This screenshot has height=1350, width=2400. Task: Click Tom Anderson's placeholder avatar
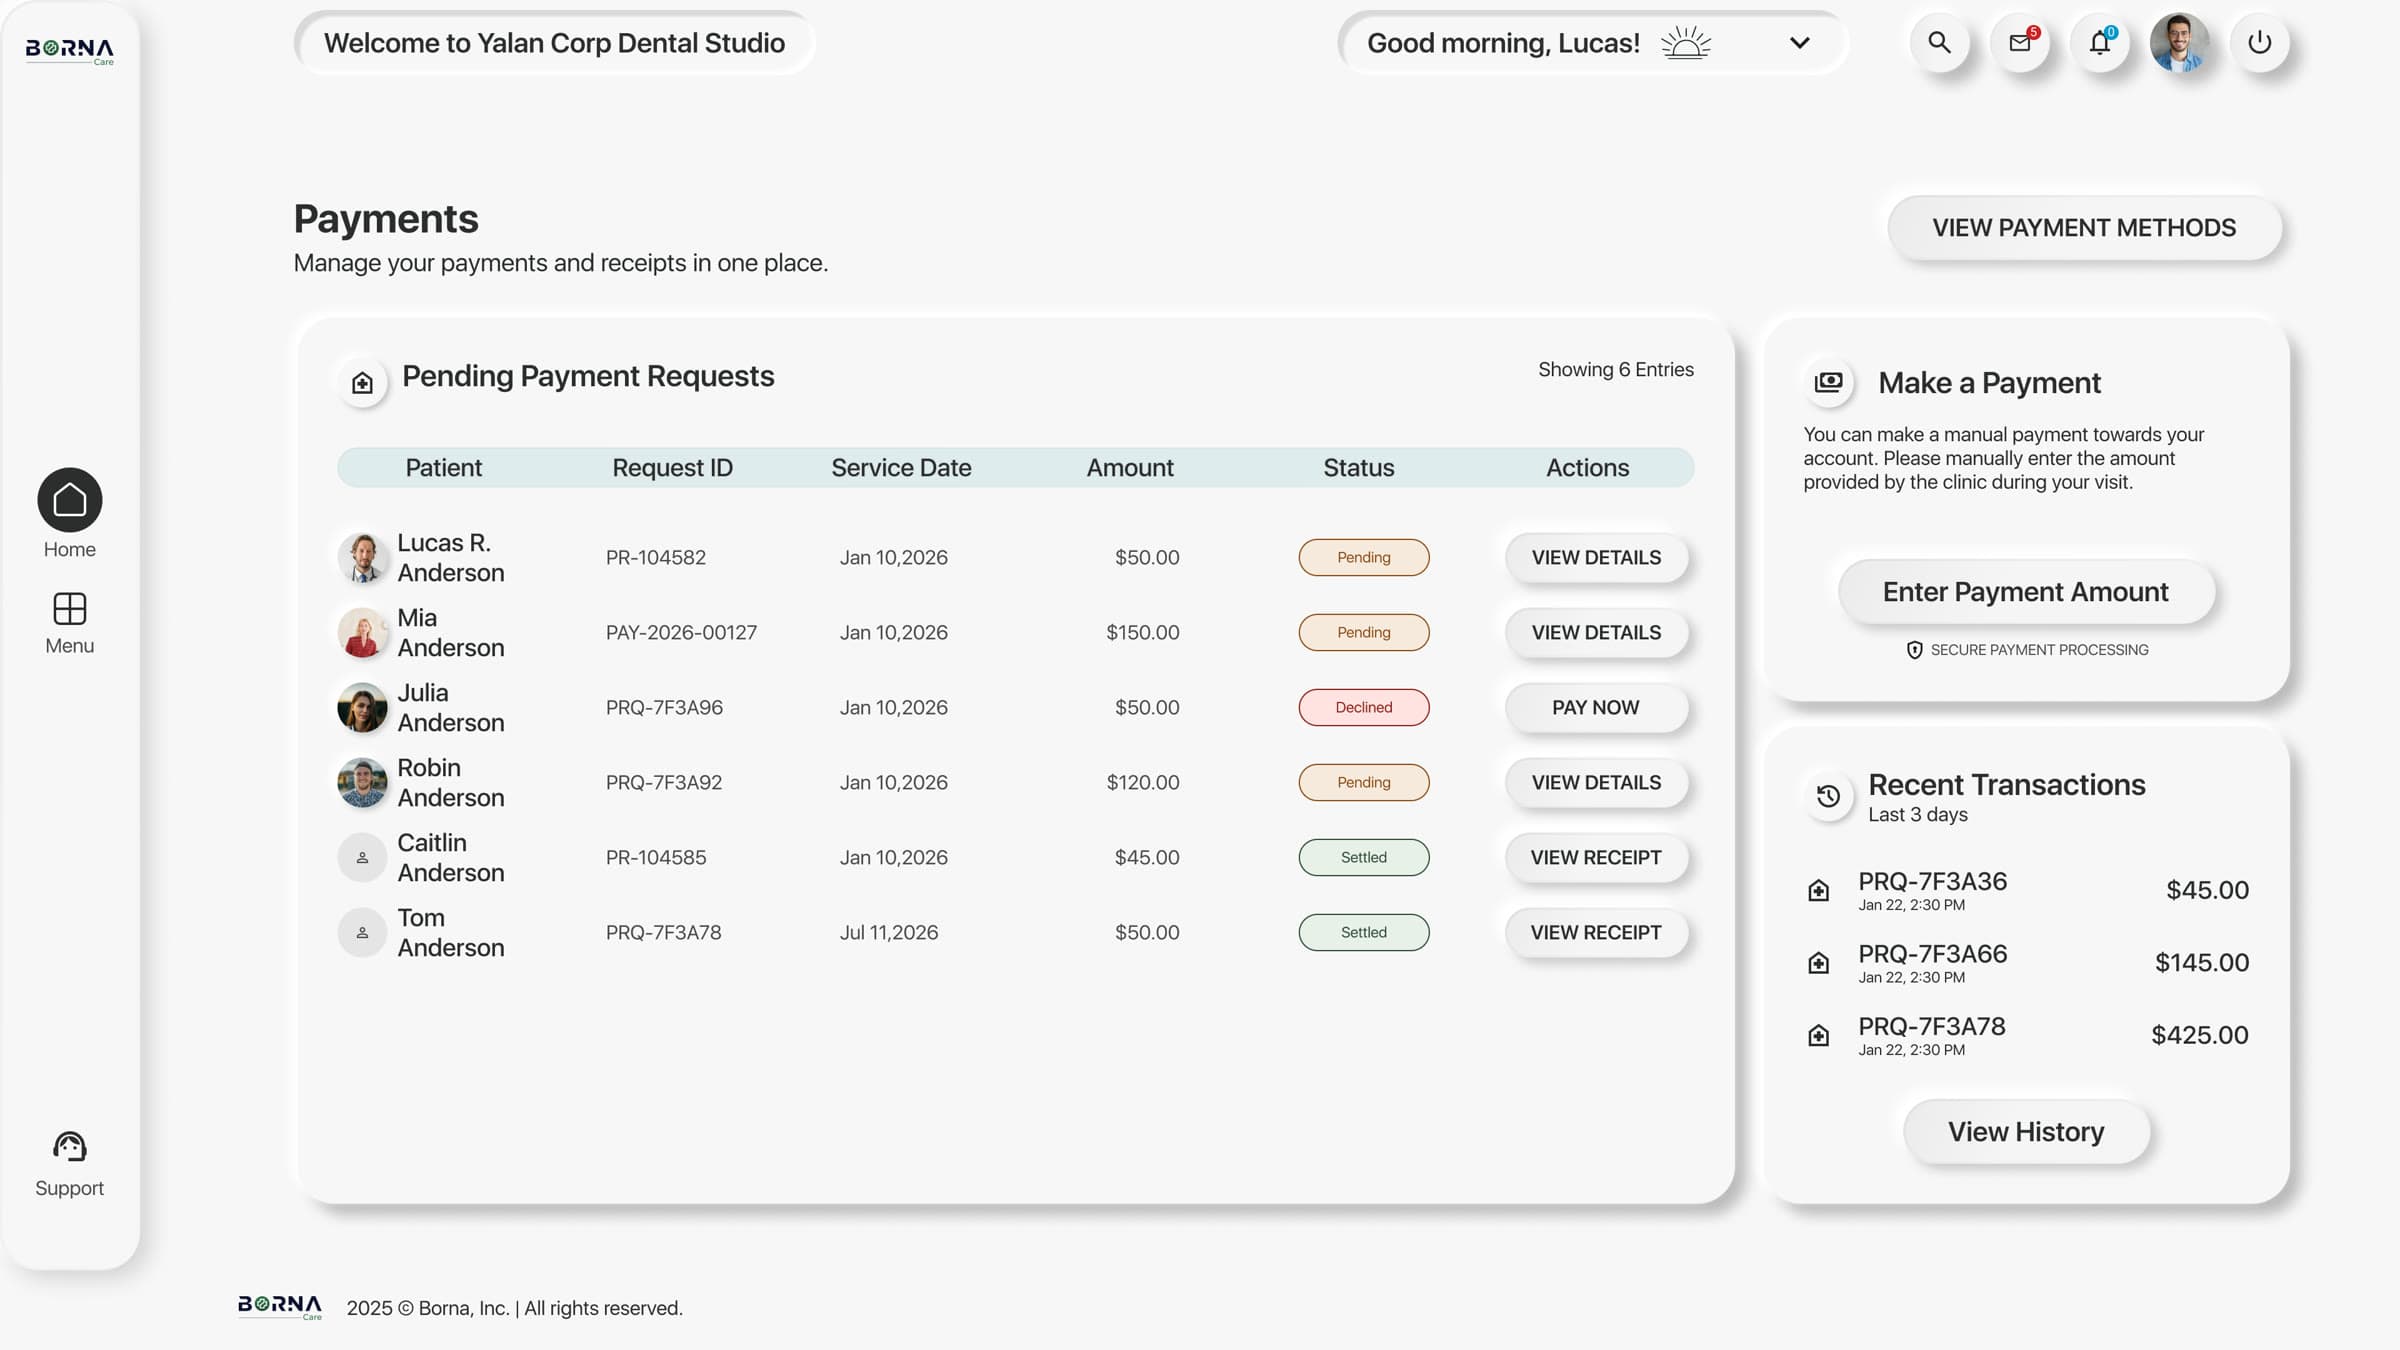[362, 933]
